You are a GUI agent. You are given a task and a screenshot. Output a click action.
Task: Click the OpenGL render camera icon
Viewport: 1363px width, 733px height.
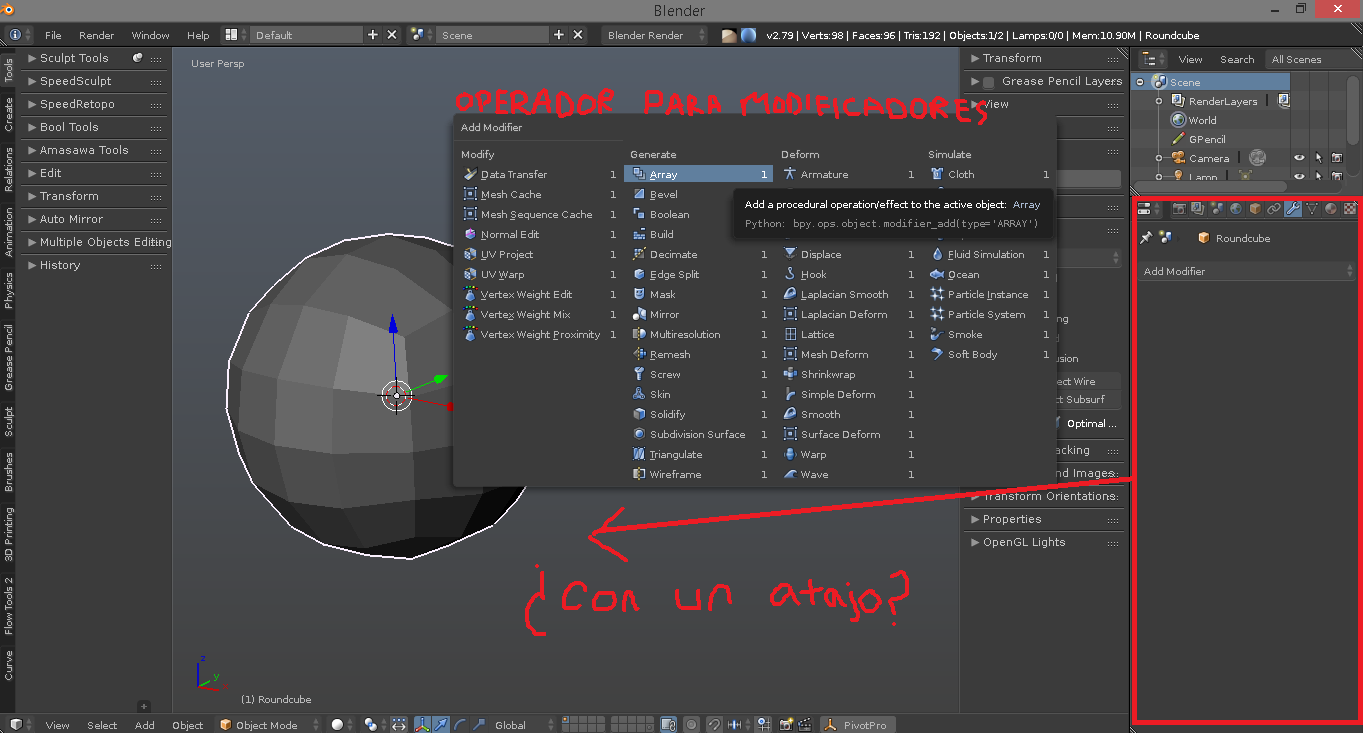tap(787, 725)
